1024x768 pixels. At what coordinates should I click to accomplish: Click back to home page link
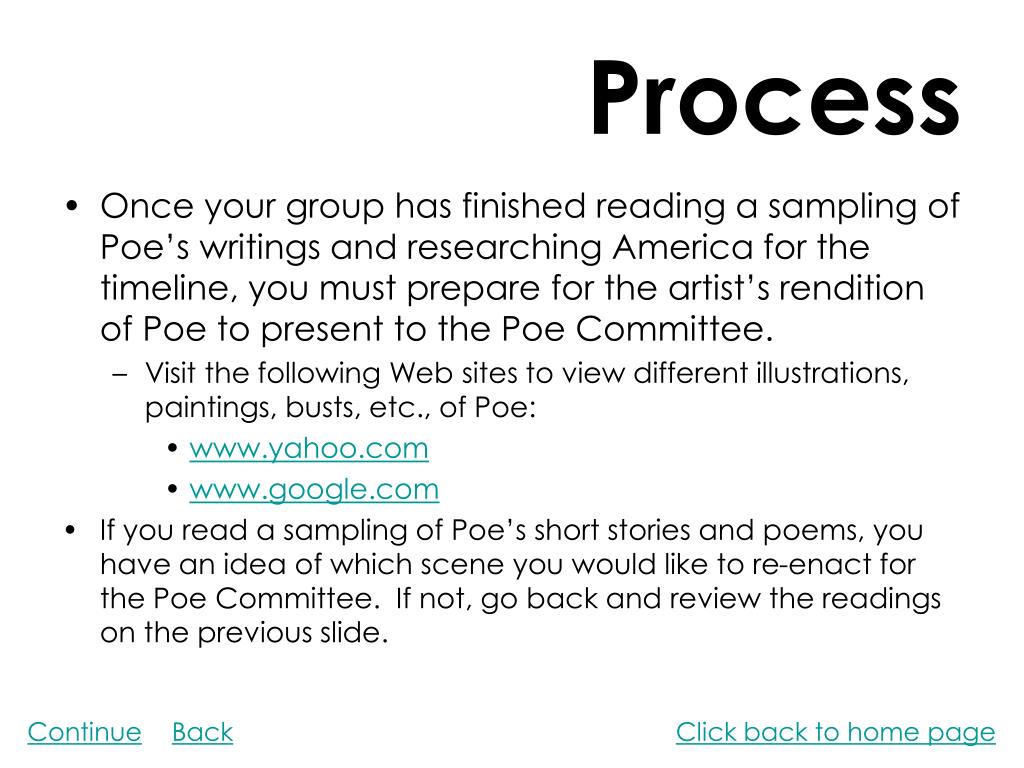coord(835,732)
